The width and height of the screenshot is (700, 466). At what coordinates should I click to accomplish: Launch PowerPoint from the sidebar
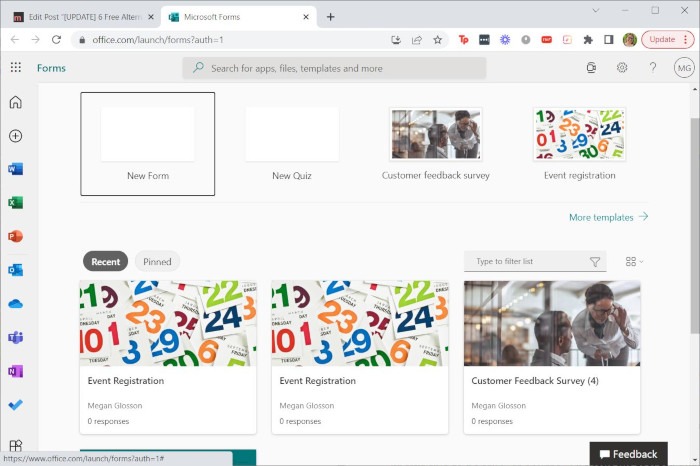click(x=16, y=236)
